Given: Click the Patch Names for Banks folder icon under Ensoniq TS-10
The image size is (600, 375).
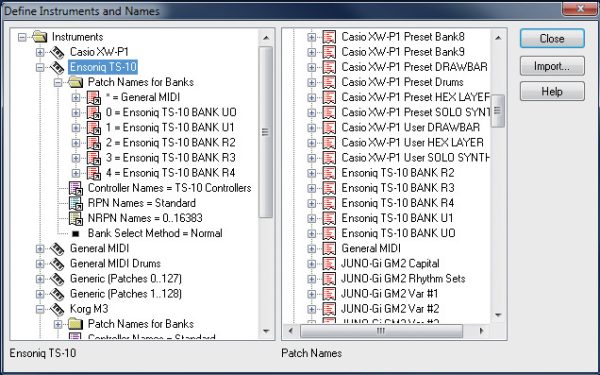Looking at the screenshot, I should coord(75,82).
